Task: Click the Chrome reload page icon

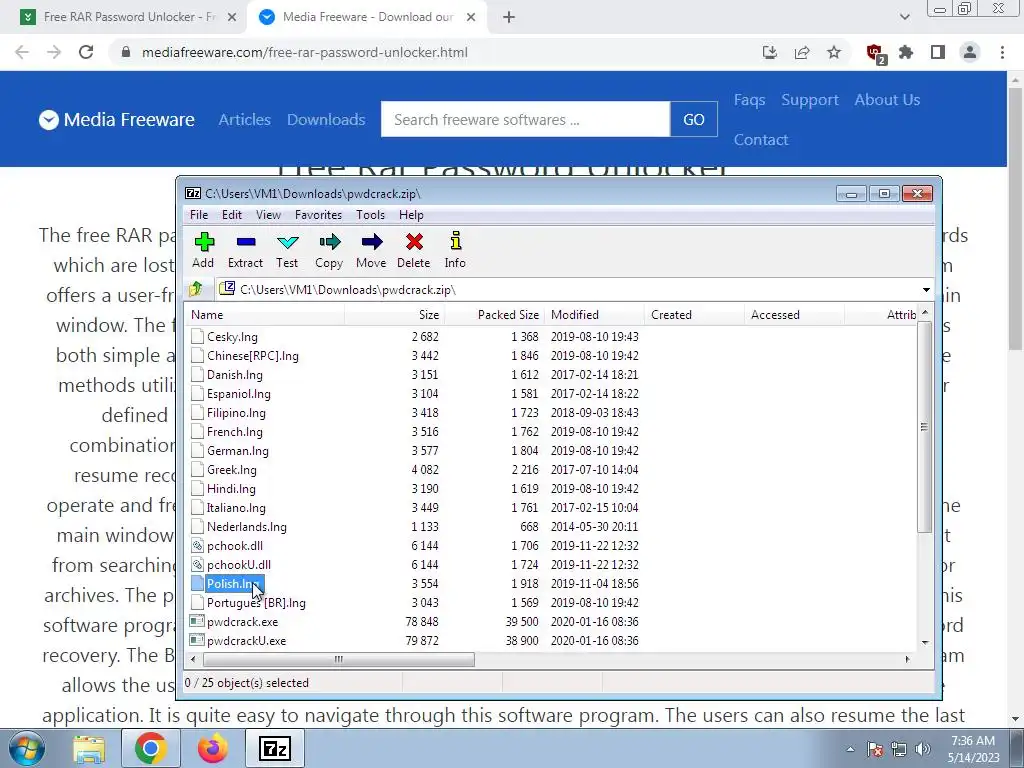Action: click(x=86, y=52)
